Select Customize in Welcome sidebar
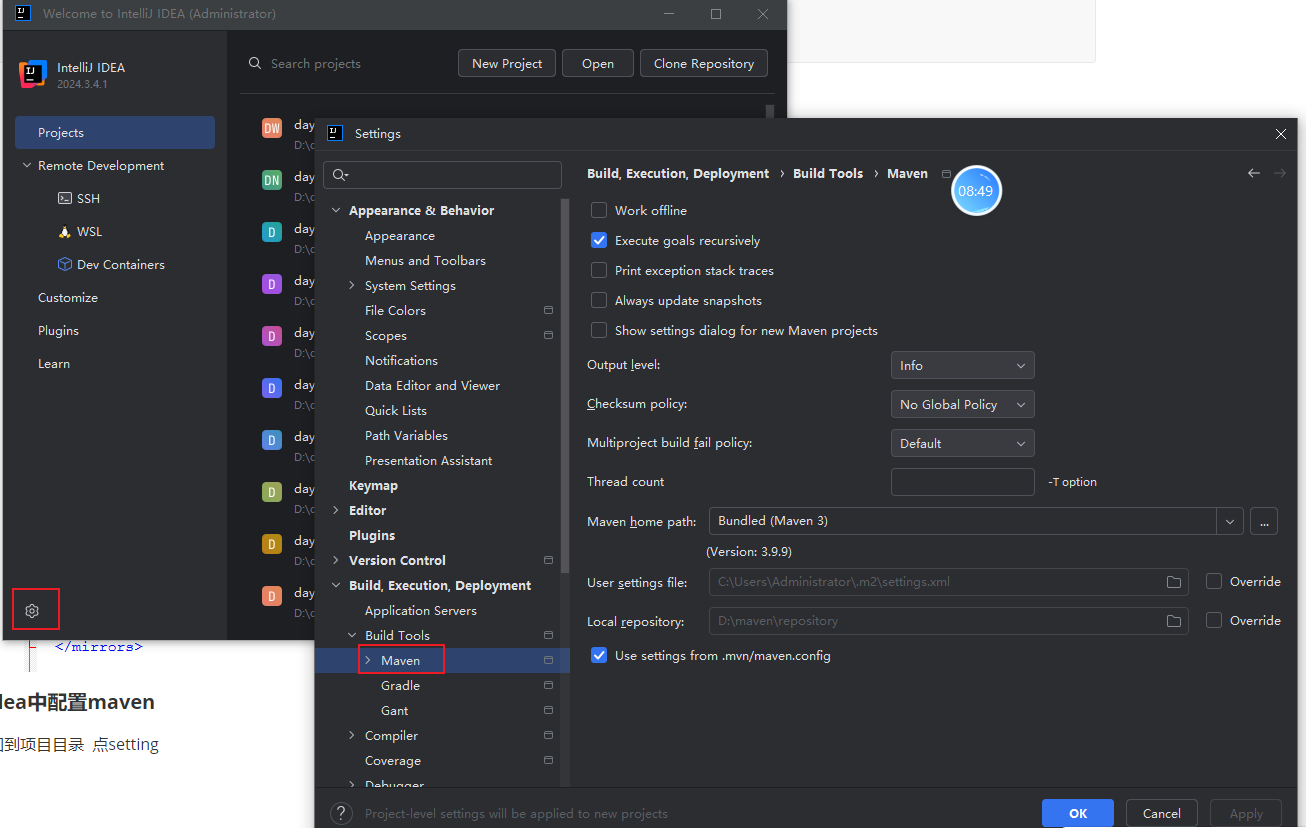 [x=68, y=298]
